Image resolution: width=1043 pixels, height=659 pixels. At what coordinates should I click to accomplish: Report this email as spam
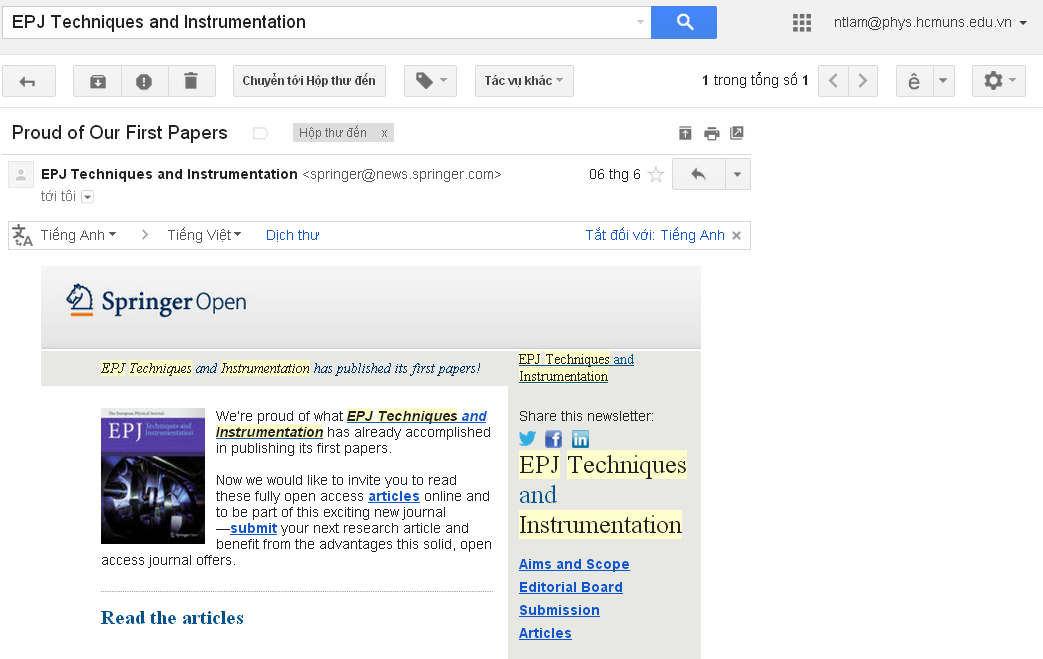pos(144,81)
